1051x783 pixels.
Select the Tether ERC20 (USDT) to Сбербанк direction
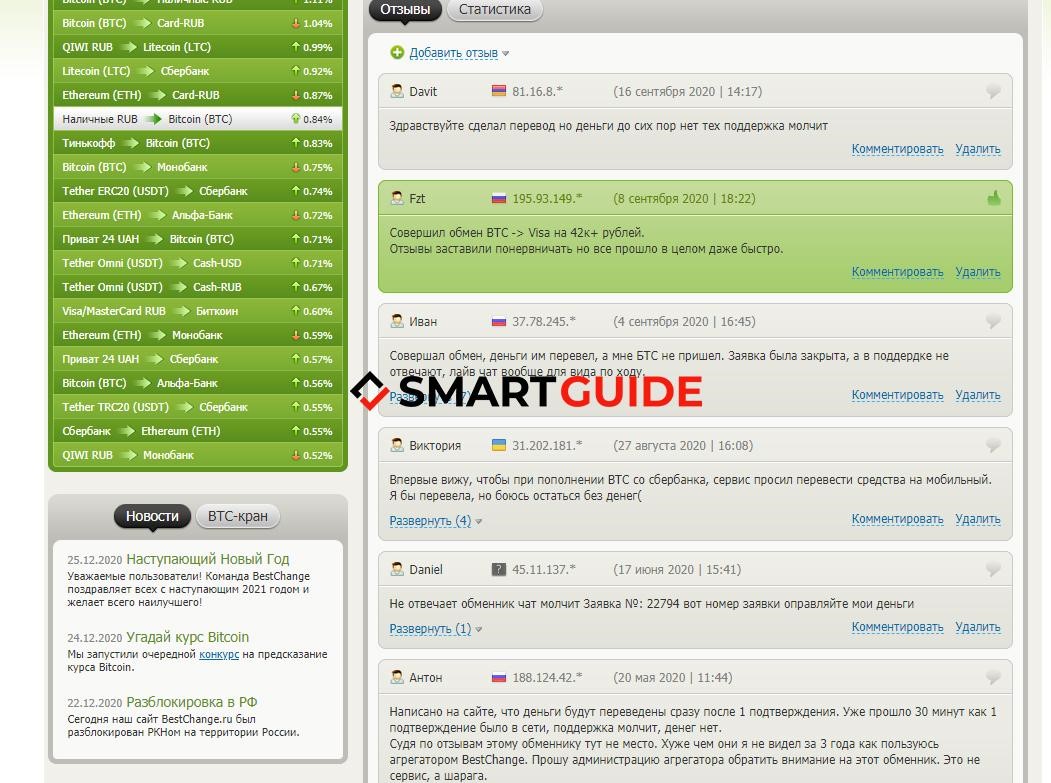(x=198, y=191)
